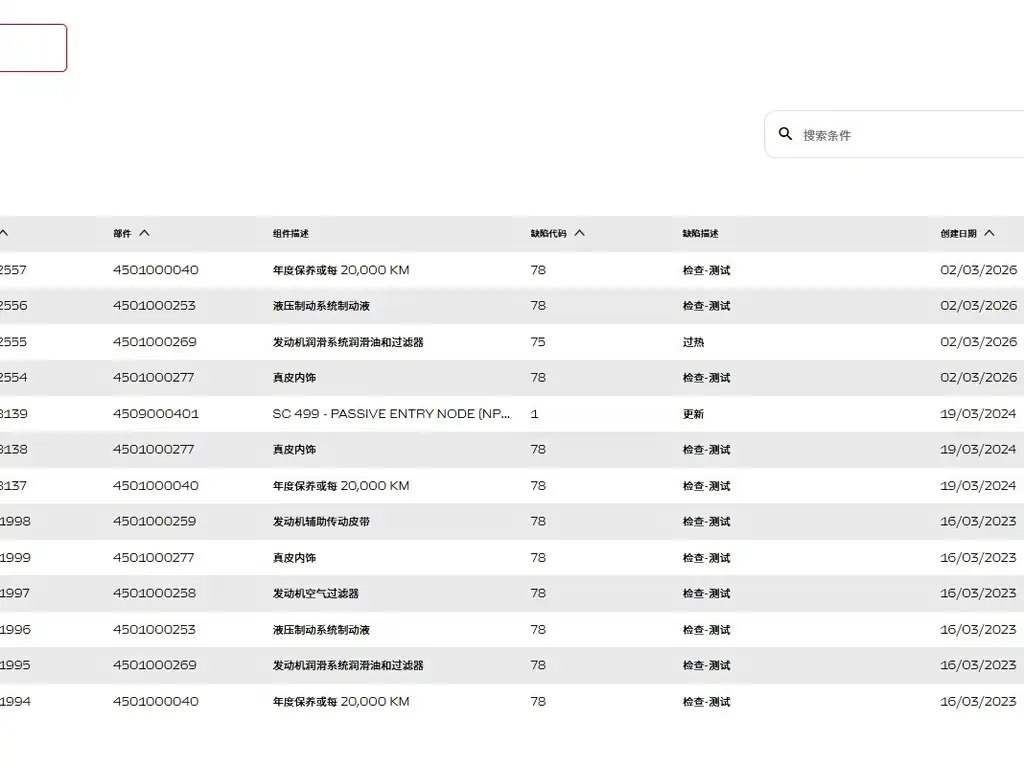Select the SC 499 - PASSIVE ENTRY NODE cell

pyautogui.click(x=391, y=414)
